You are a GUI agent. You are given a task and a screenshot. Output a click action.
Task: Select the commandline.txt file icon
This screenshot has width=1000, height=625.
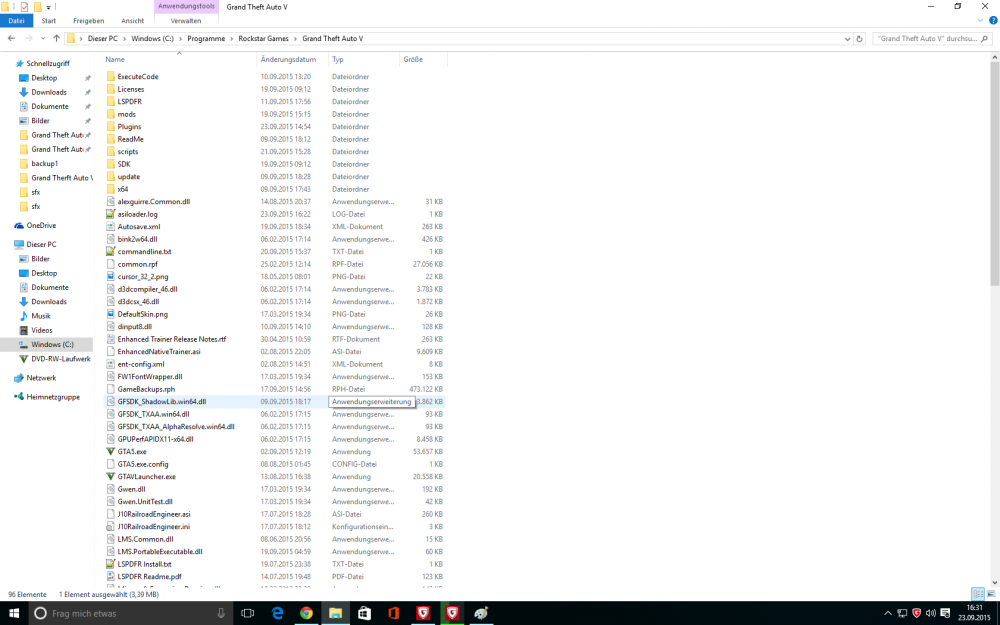[x=110, y=251]
